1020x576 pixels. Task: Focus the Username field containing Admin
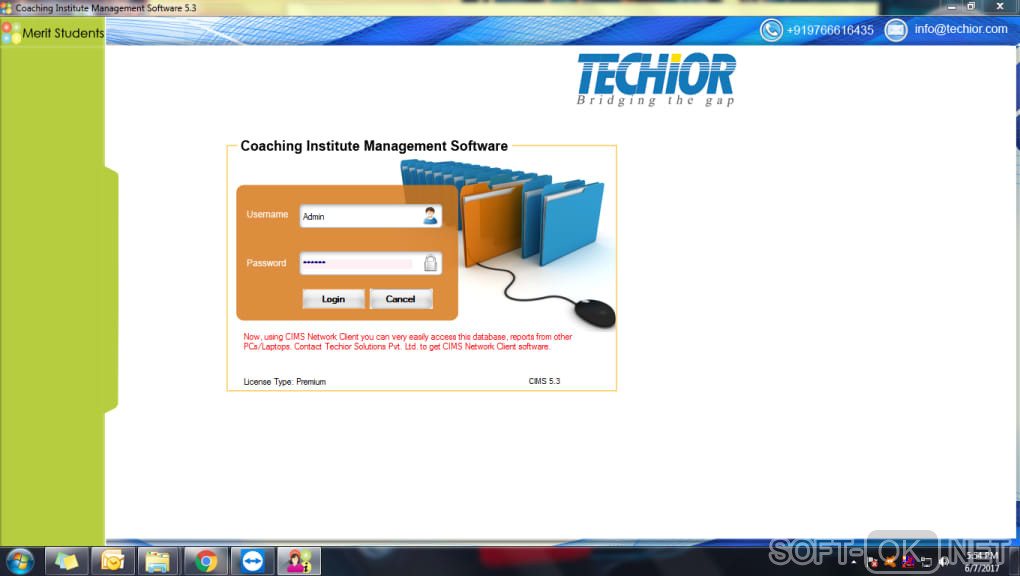coord(371,216)
